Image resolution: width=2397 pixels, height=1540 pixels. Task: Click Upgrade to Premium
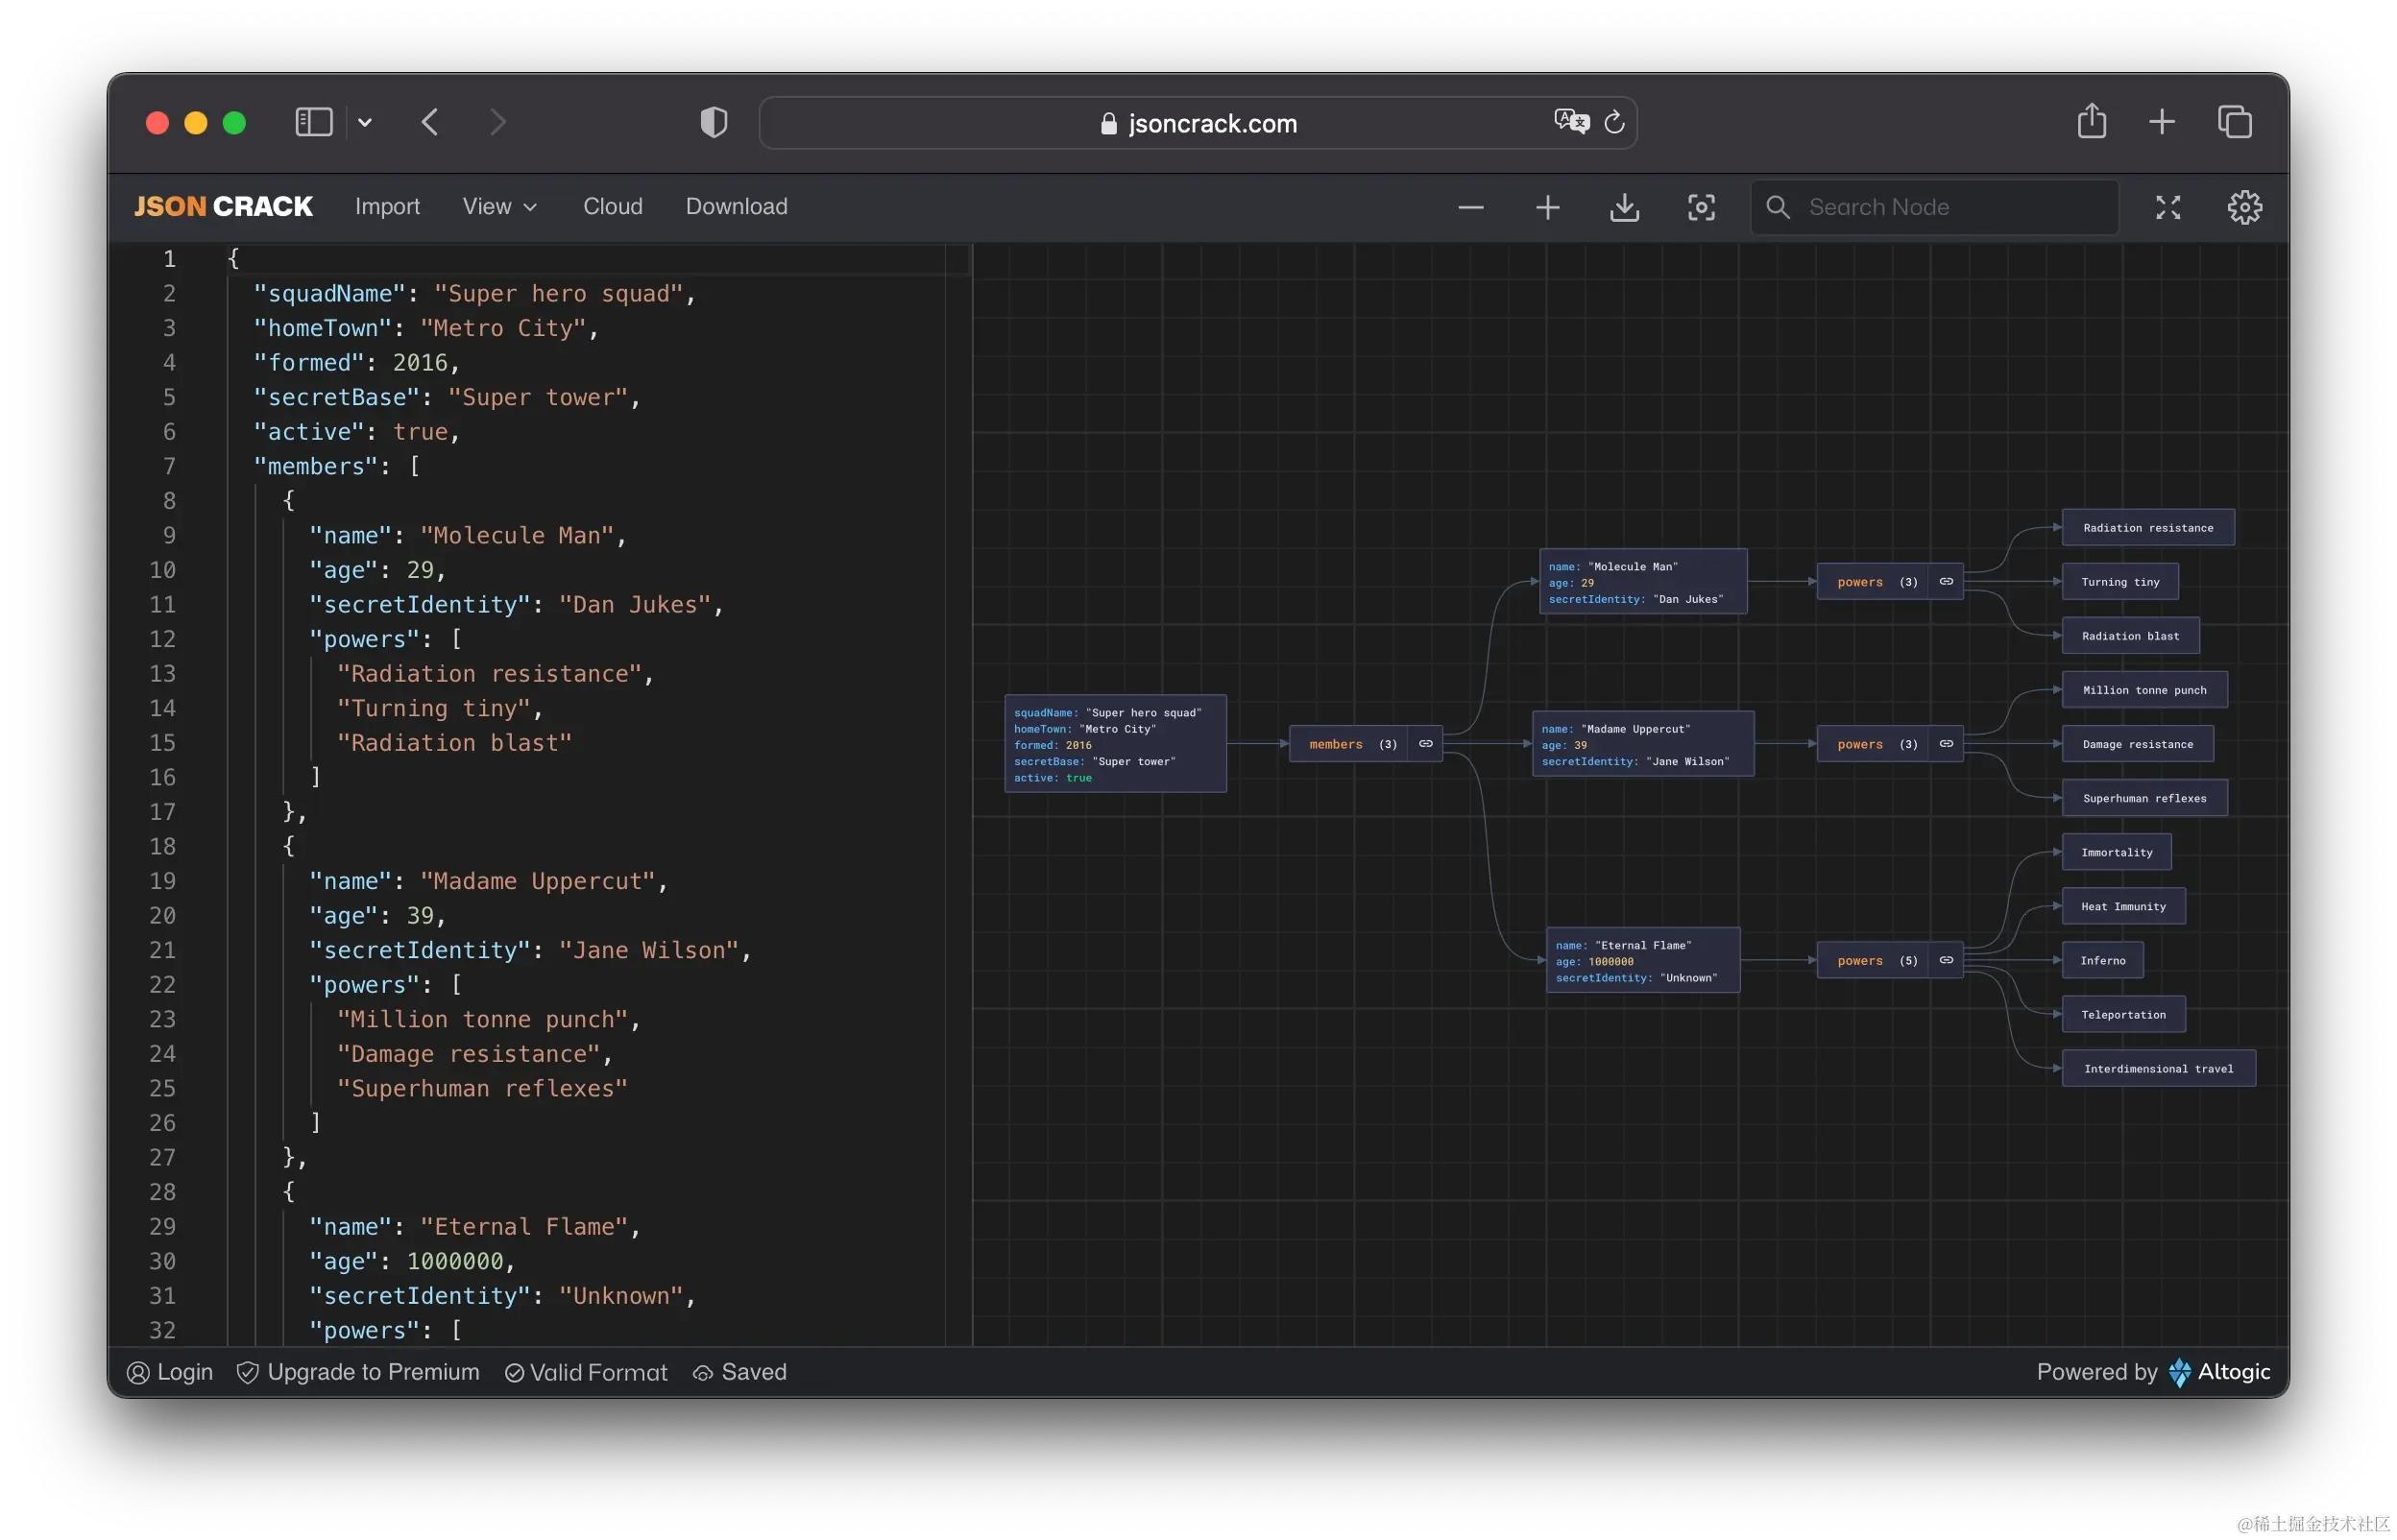(x=358, y=1372)
